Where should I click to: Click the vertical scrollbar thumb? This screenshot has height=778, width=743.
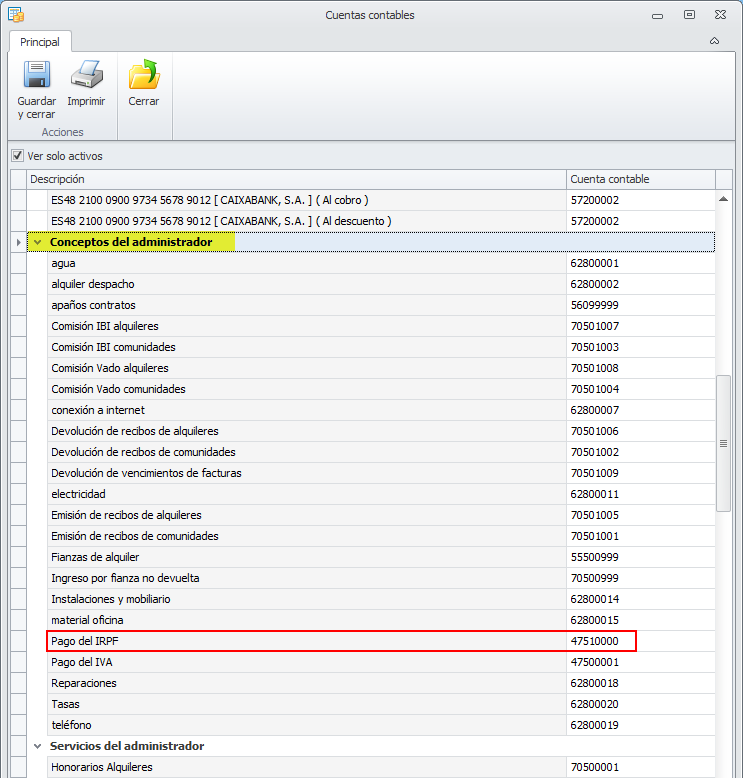(x=724, y=444)
